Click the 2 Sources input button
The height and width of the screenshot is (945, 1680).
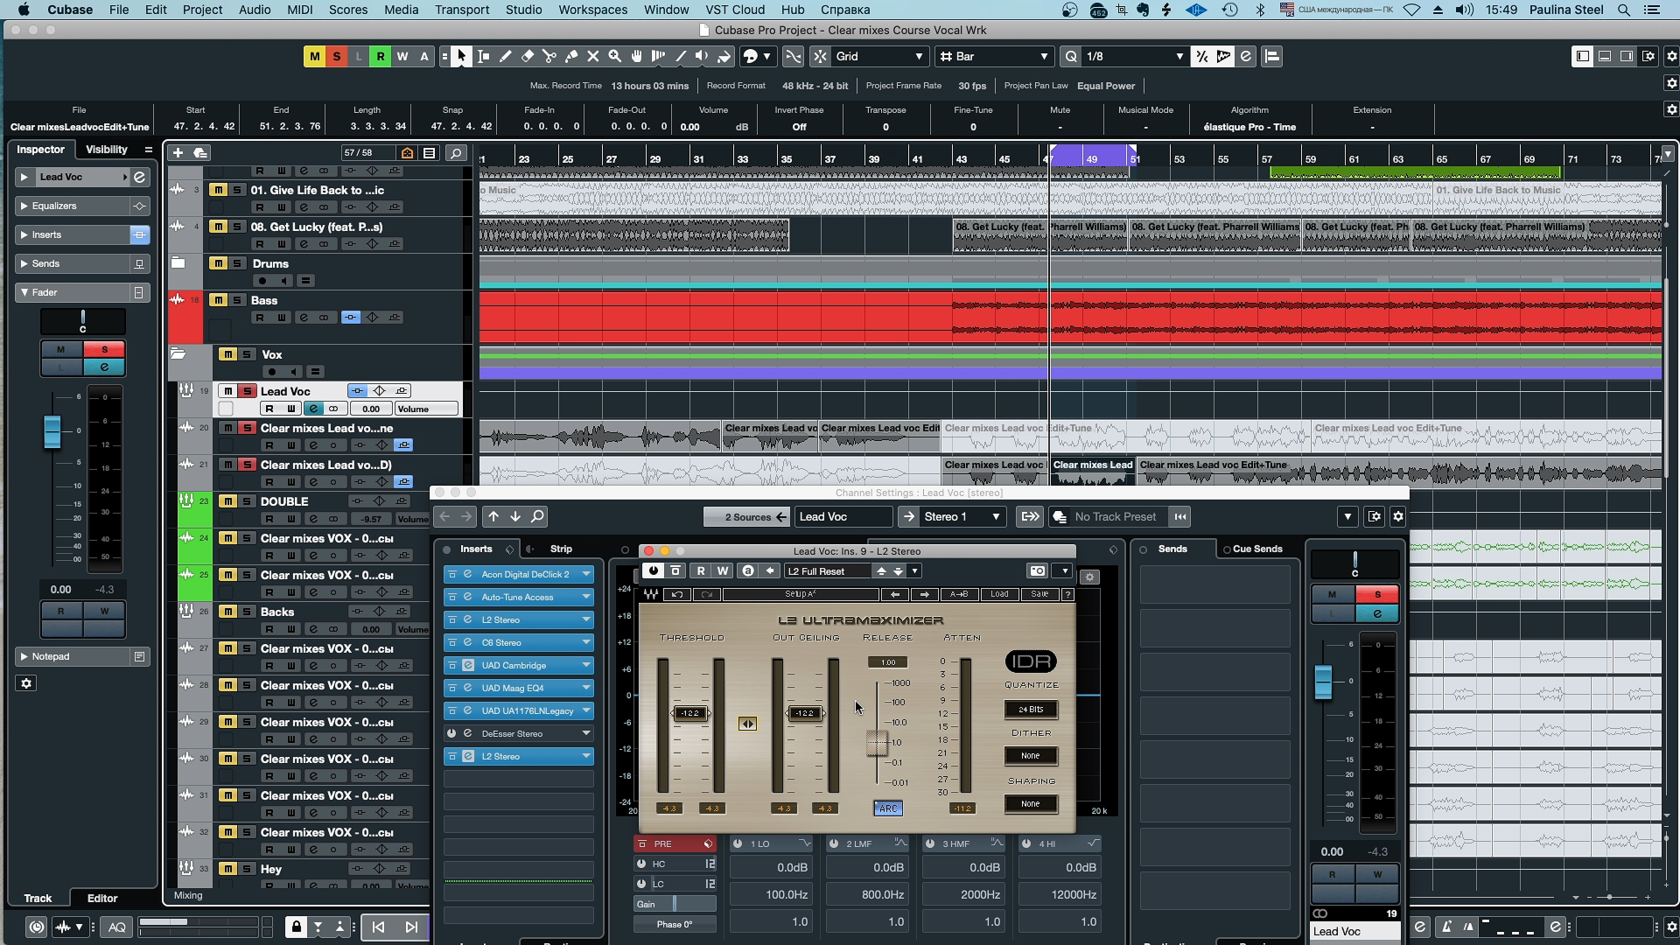747,517
